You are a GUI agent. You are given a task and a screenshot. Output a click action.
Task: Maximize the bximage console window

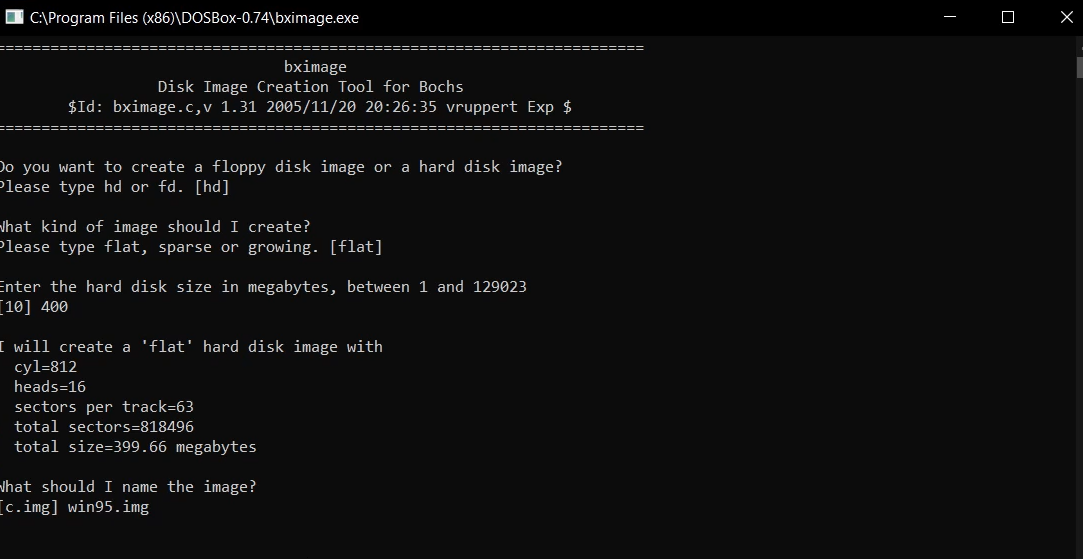pos(1008,17)
